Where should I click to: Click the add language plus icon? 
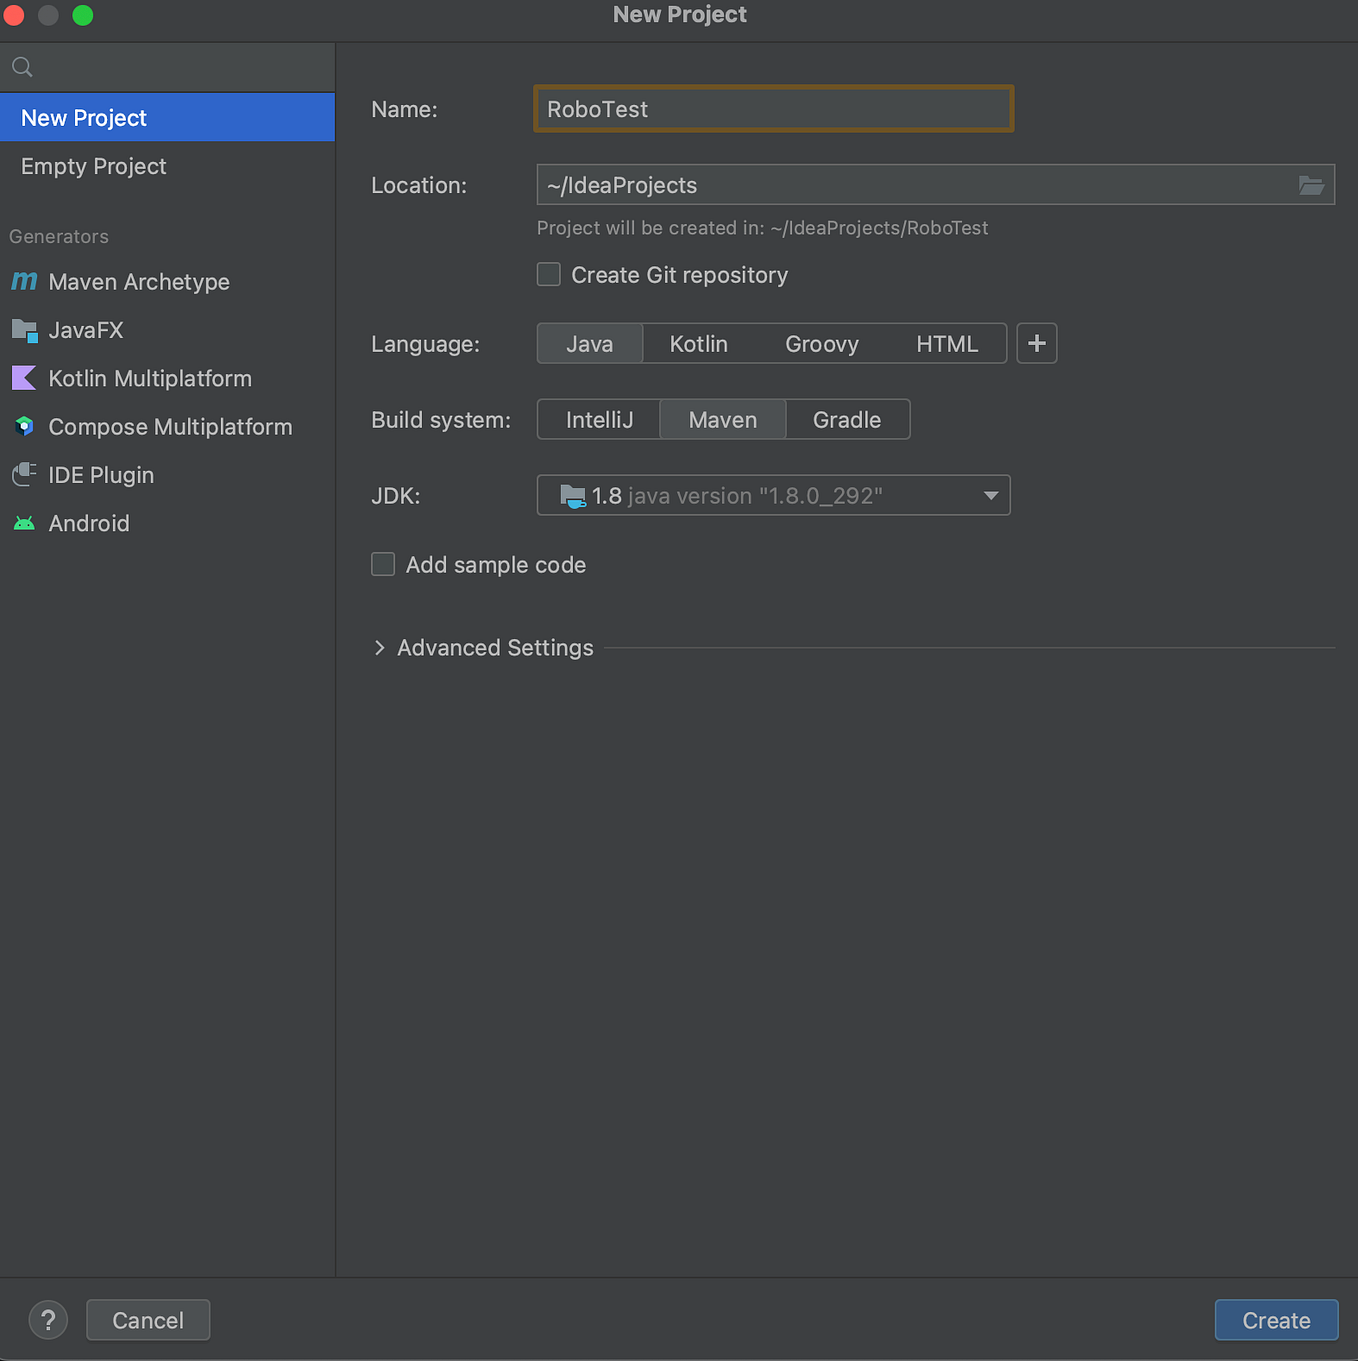tap(1036, 343)
